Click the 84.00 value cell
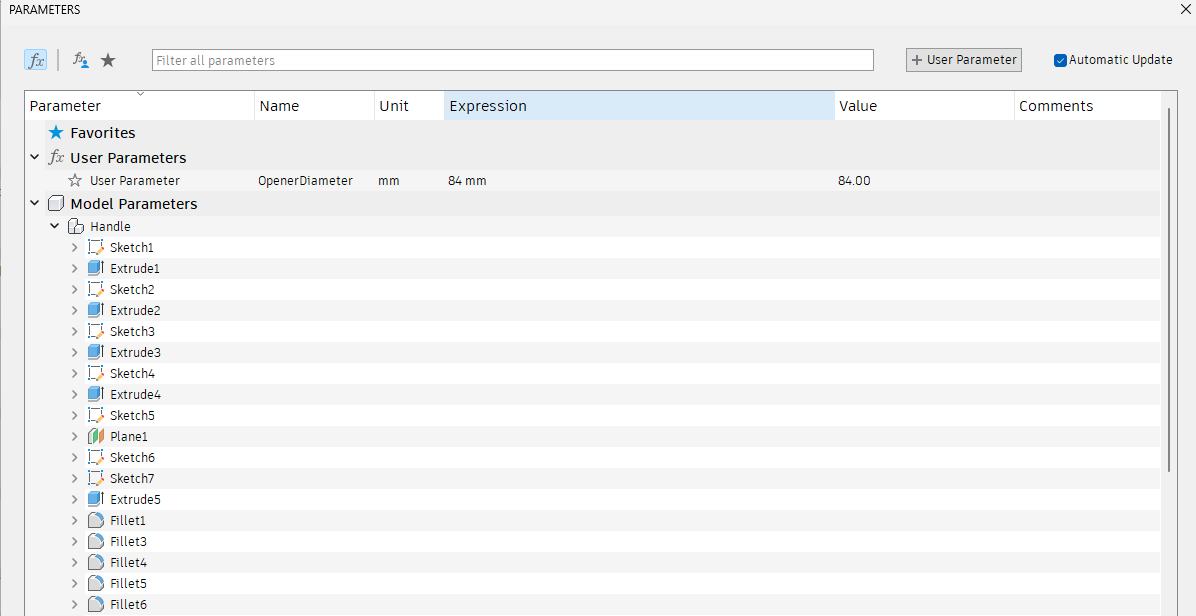Screen dimensions: 1196x616 tap(924, 181)
